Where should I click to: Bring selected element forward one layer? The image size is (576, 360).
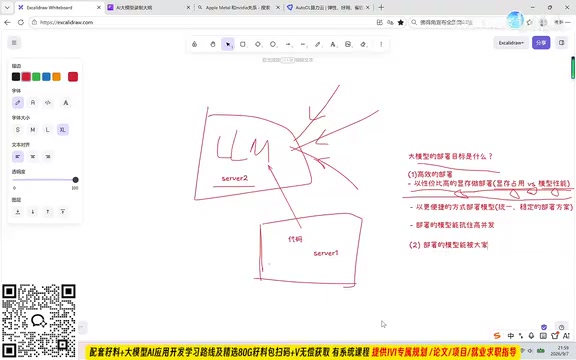48,212
